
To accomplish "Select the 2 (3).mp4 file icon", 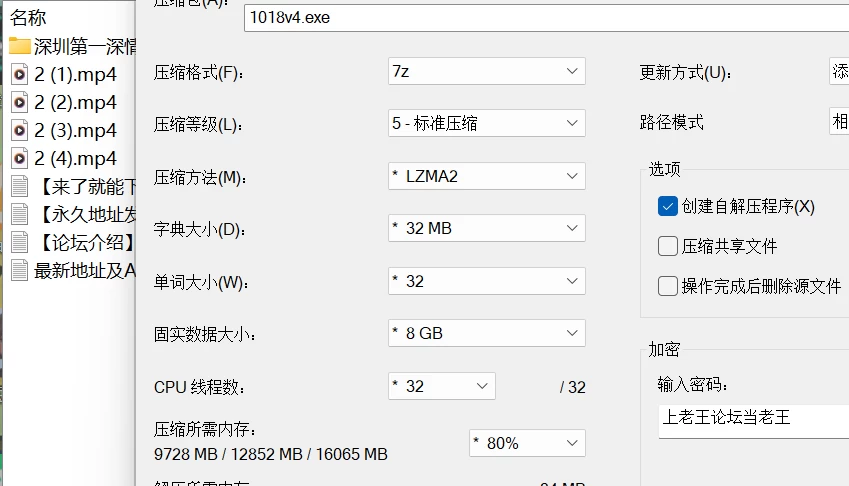I will (x=19, y=130).
